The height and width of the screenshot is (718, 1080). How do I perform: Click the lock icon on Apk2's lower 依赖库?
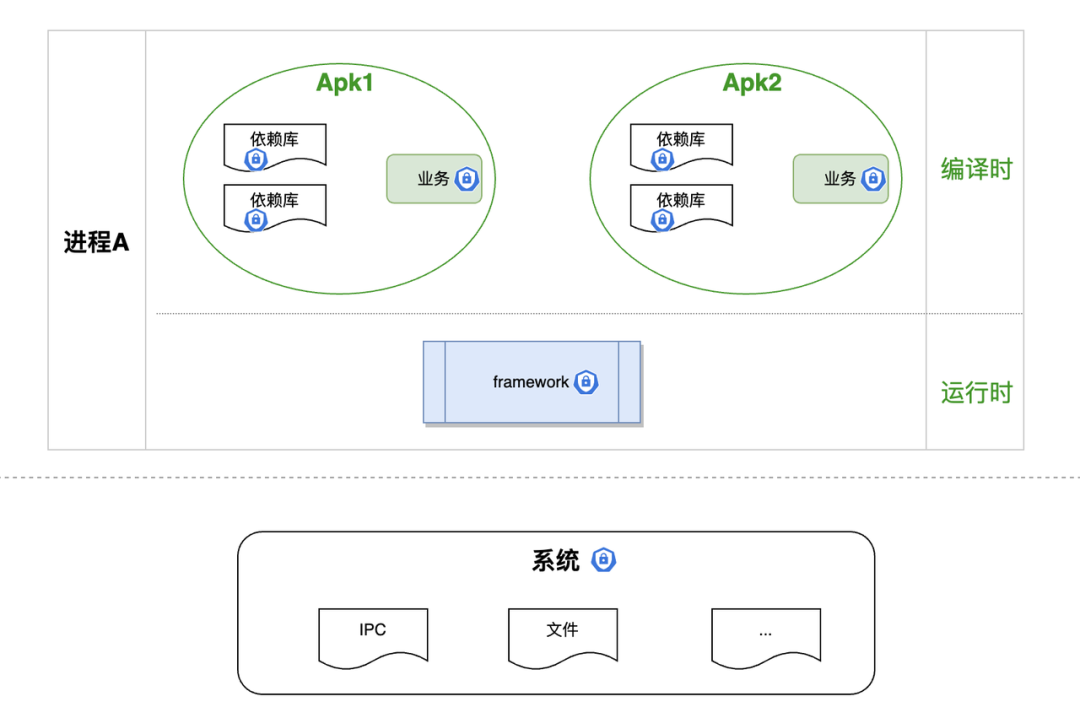[x=662, y=220]
